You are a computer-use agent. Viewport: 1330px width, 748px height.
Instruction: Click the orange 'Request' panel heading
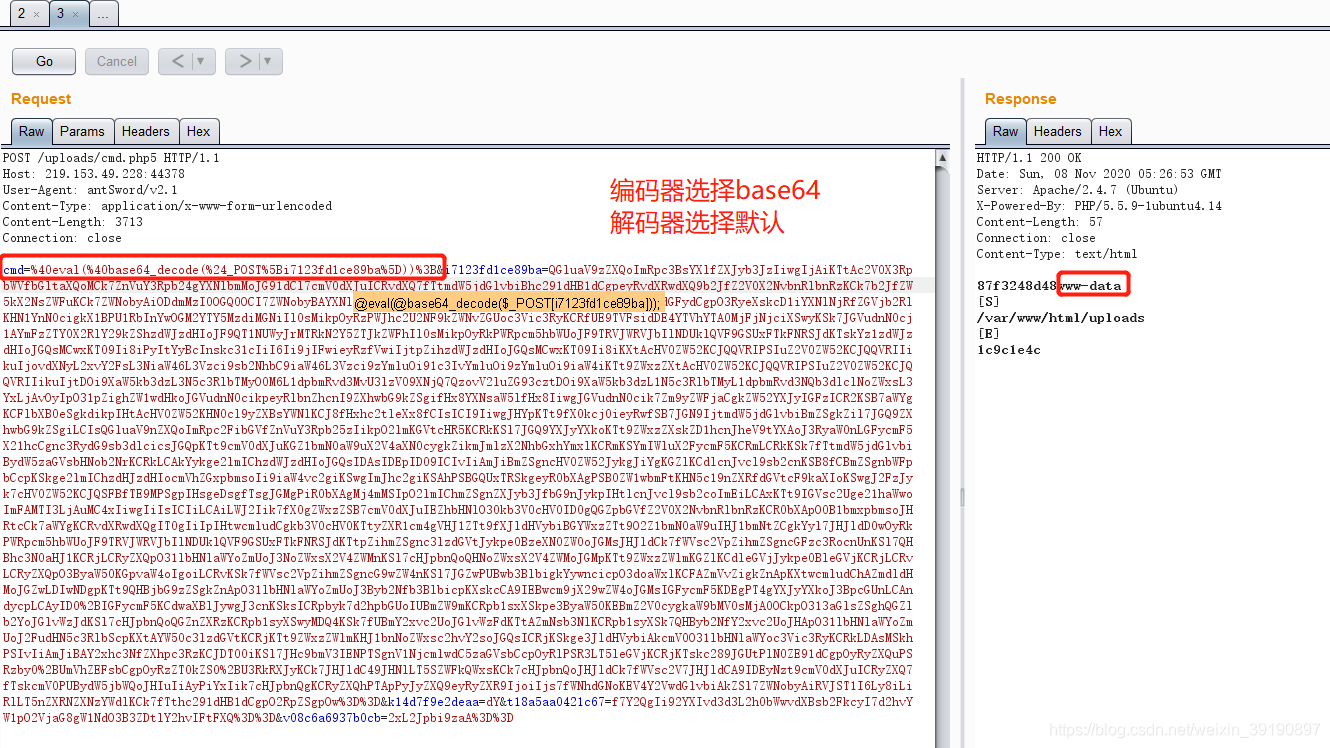(x=41, y=99)
